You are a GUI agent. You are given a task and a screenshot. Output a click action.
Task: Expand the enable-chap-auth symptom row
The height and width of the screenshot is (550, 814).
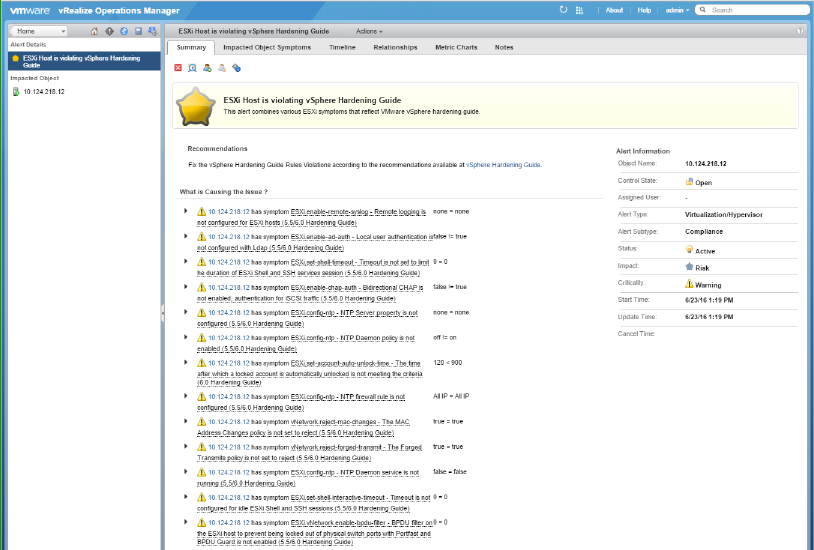click(x=185, y=287)
